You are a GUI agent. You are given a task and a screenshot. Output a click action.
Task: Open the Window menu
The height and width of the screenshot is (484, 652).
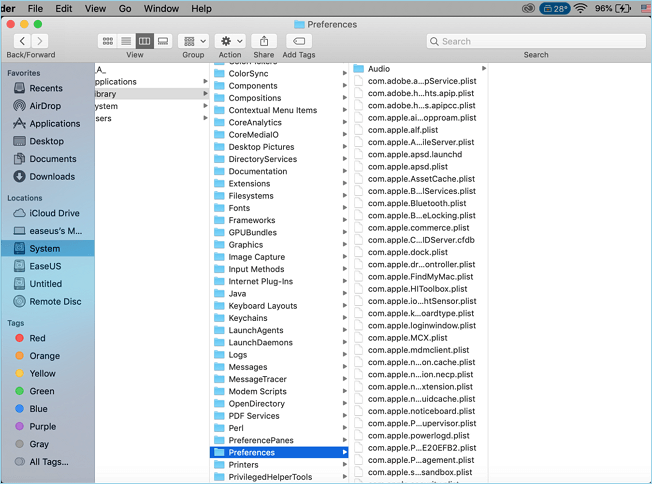click(x=162, y=9)
